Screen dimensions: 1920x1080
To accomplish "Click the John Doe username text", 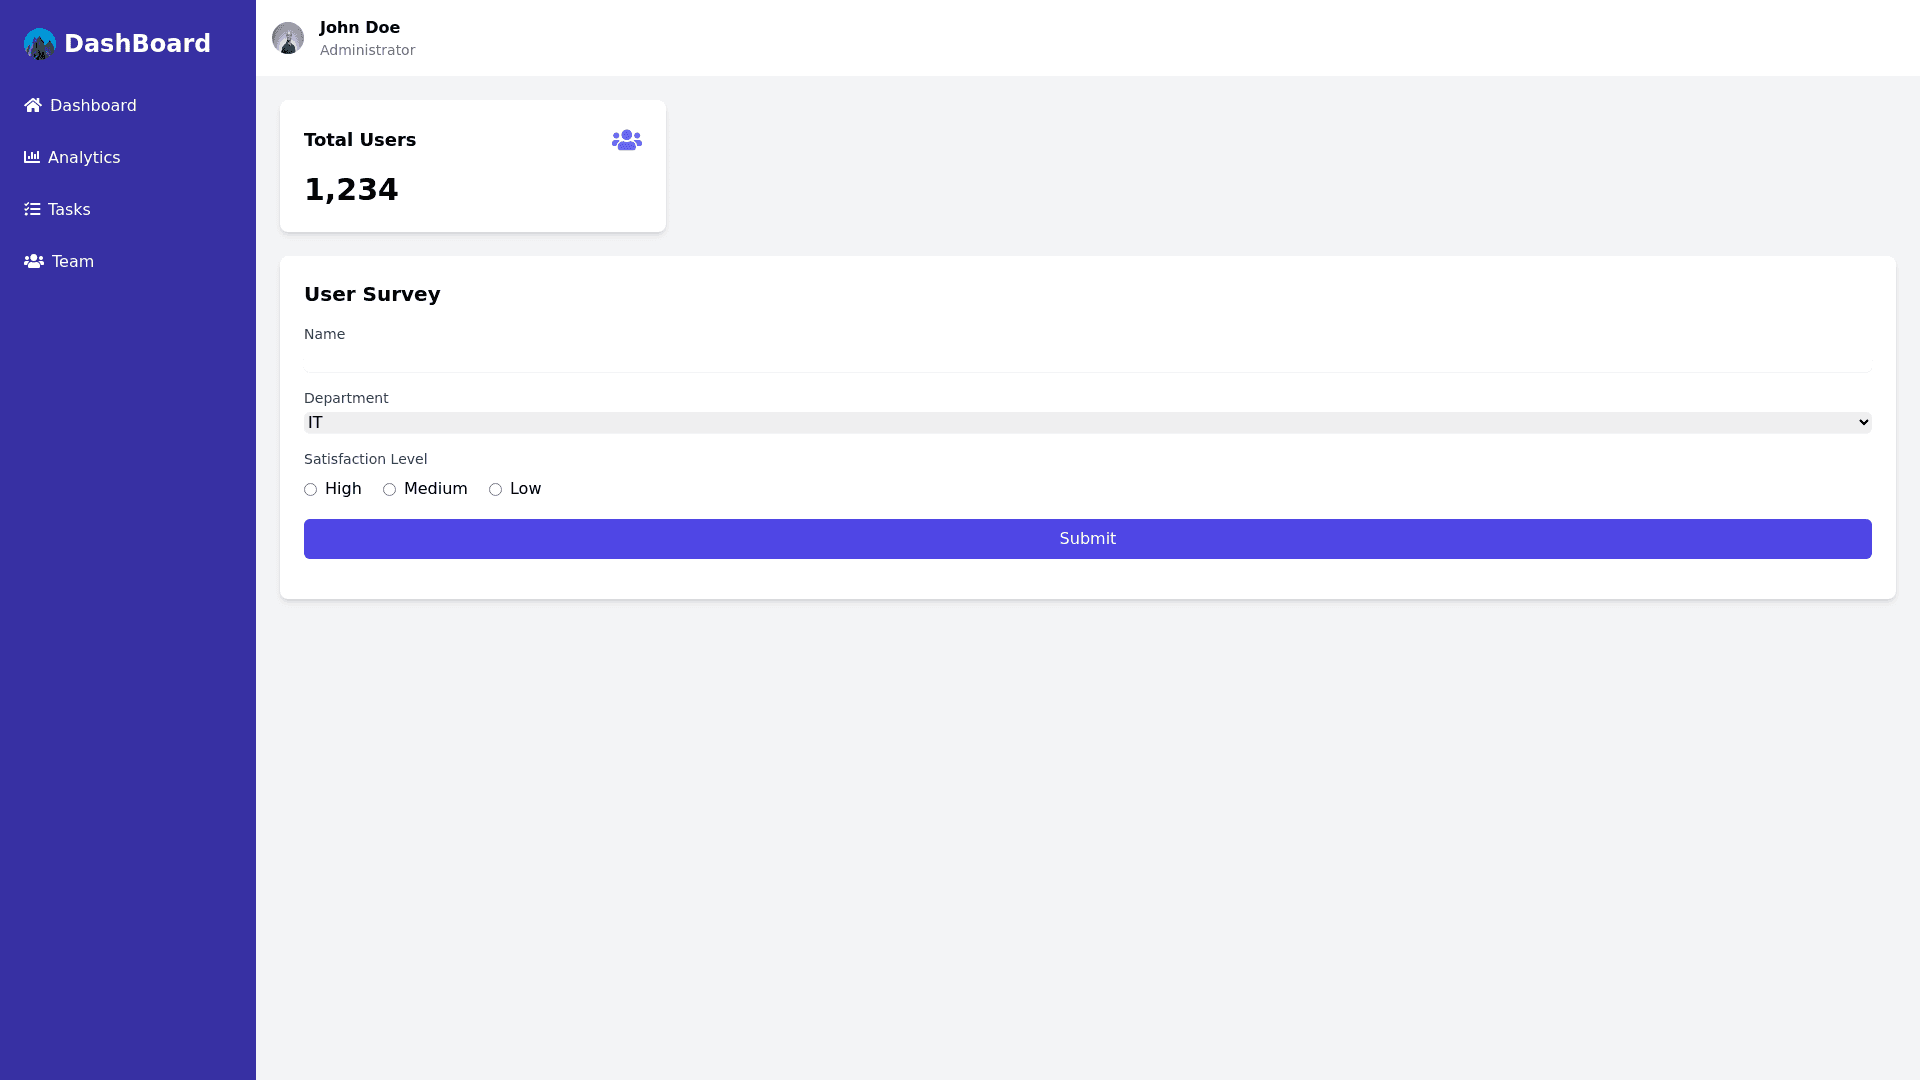I will (x=360, y=28).
